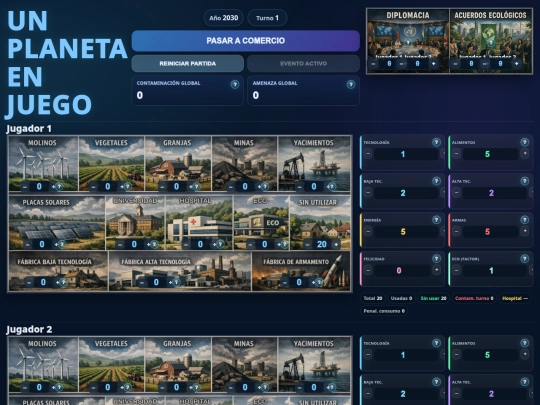Decrease Jugador 1 Yacimientos count
The width and height of the screenshot is (540, 405).
coord(299,187)
